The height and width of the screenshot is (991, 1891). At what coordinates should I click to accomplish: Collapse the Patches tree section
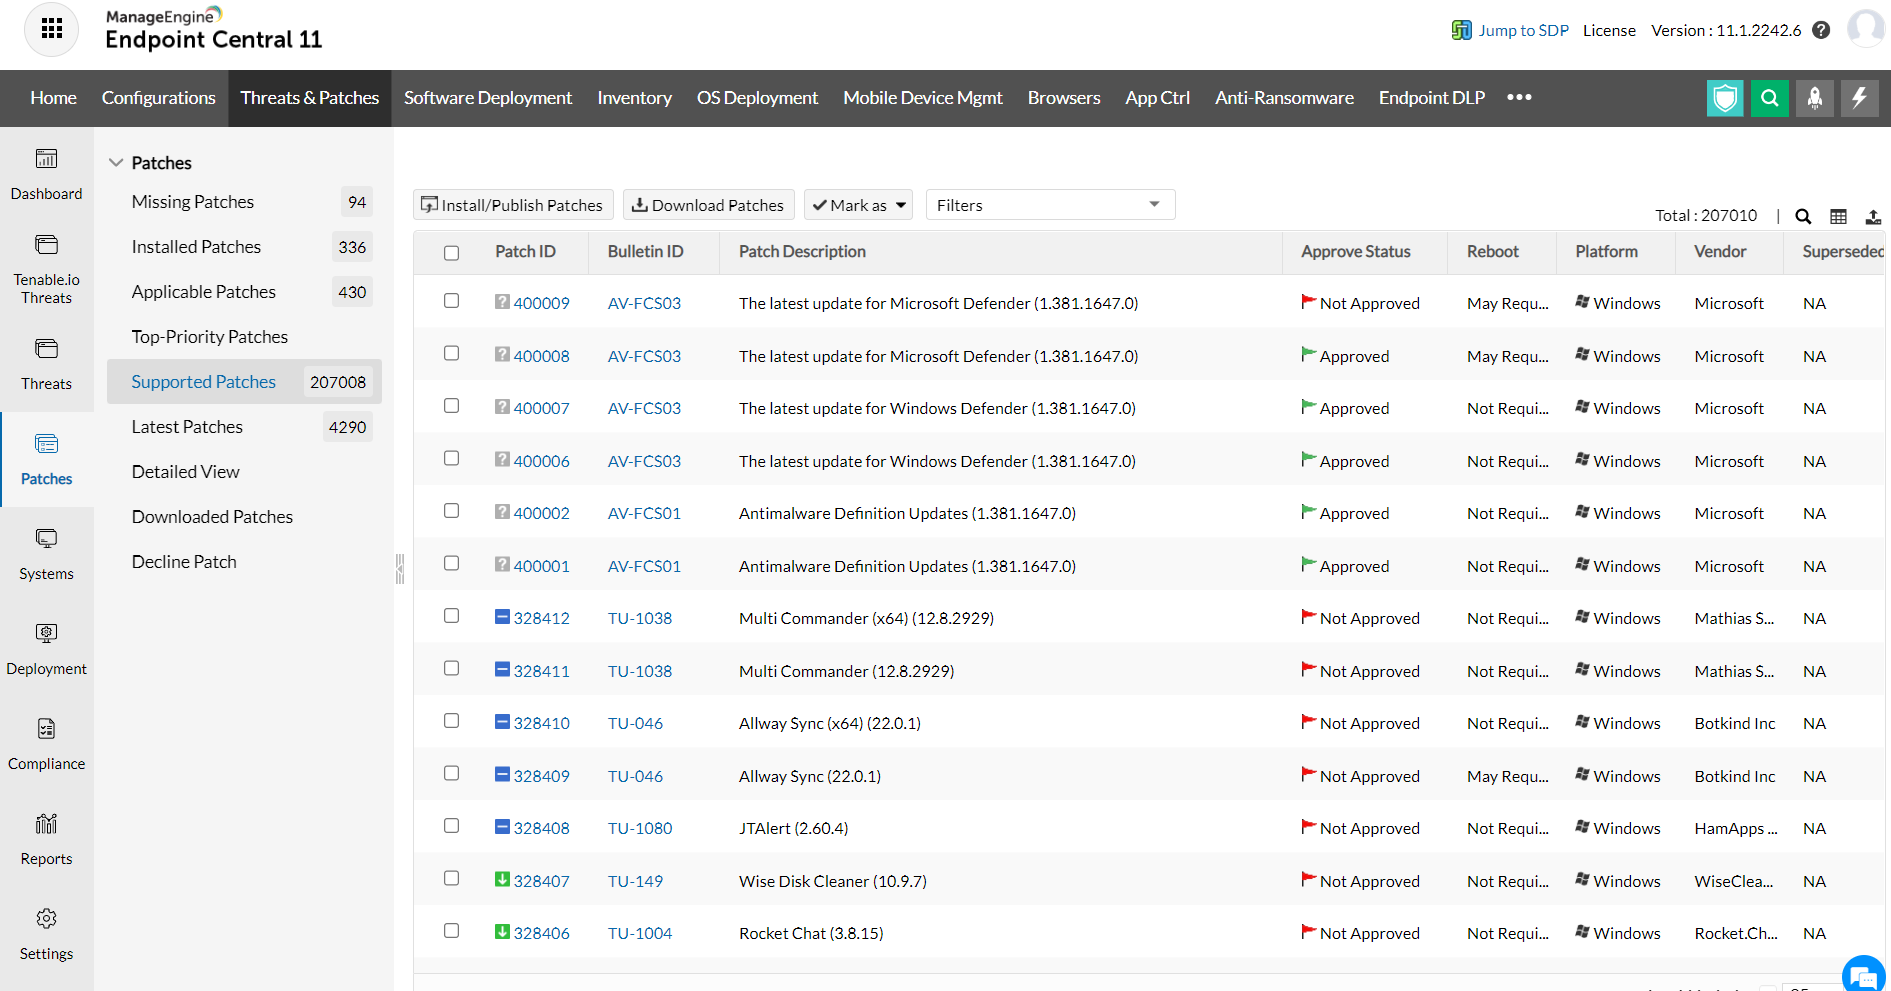click(116, 163)
